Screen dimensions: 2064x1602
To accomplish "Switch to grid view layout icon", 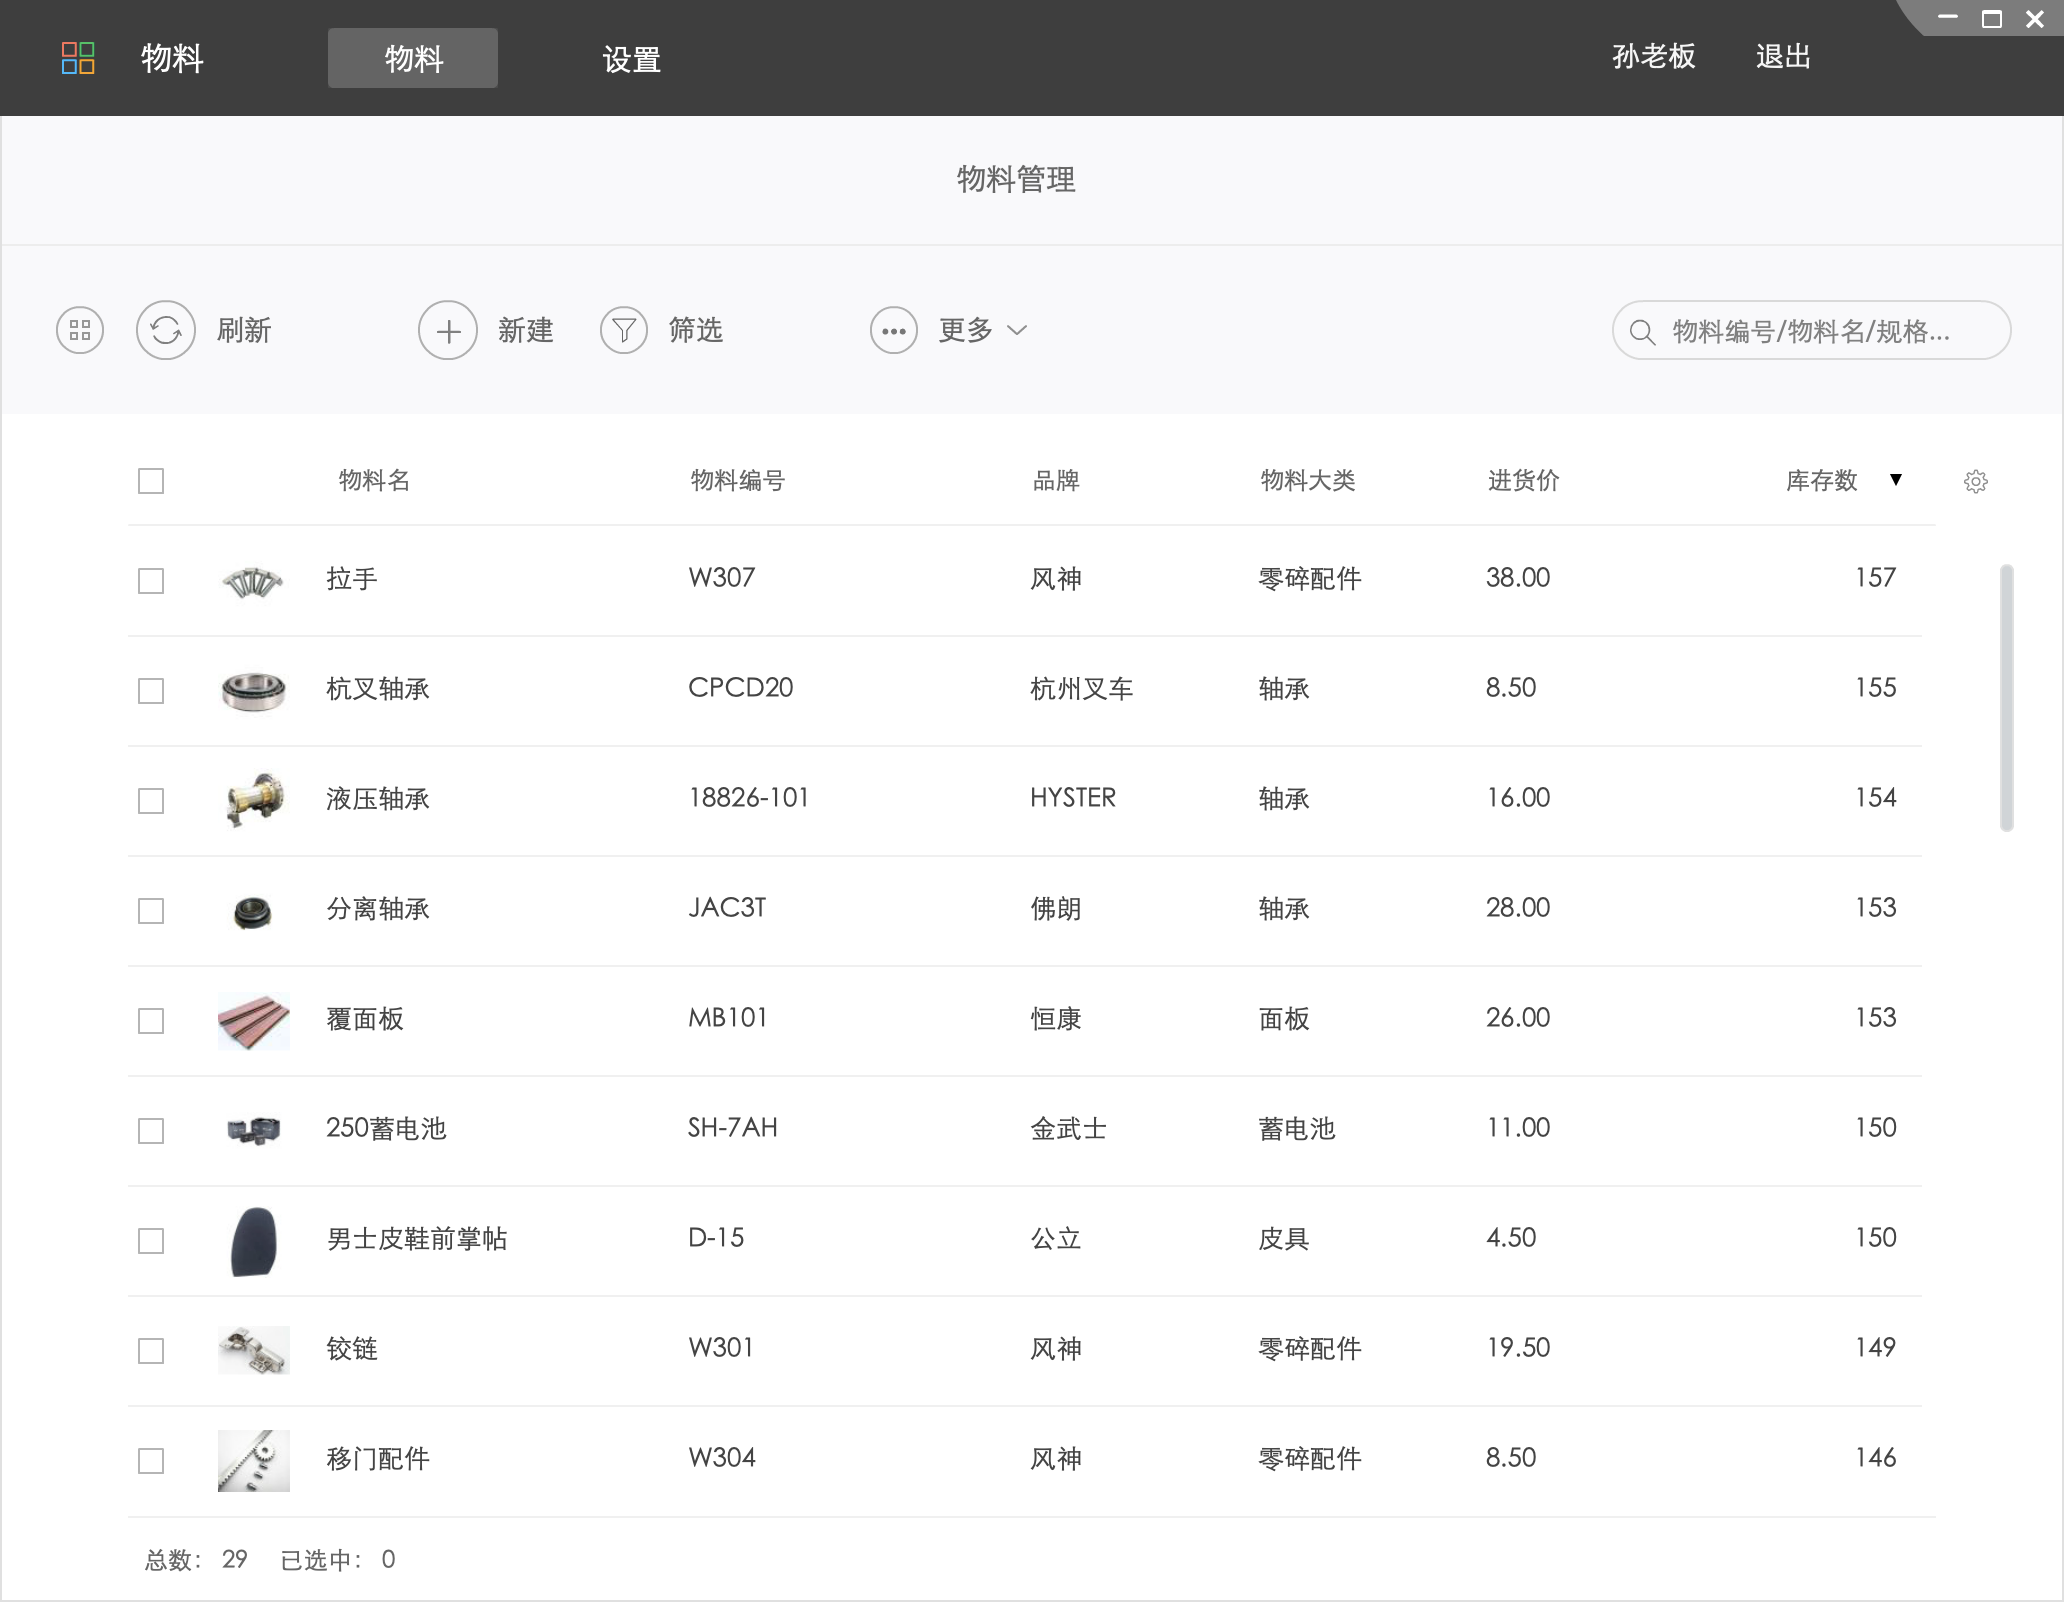I will [x=80, y=330].
